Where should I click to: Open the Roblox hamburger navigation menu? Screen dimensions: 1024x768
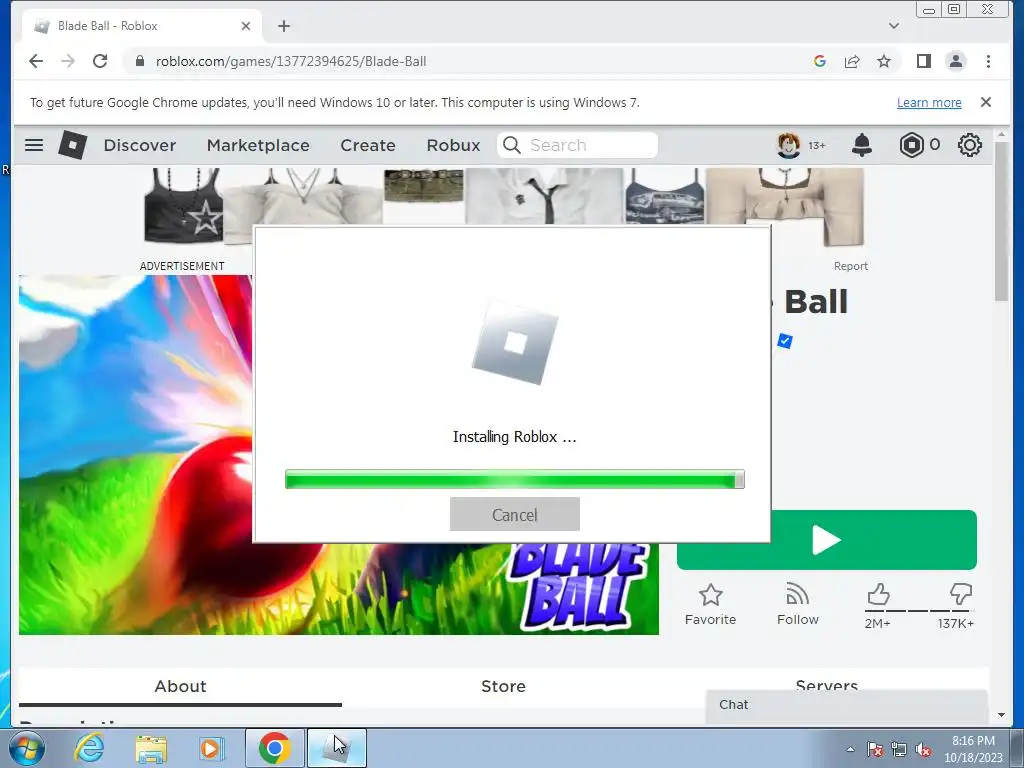[x=34, y=145]
